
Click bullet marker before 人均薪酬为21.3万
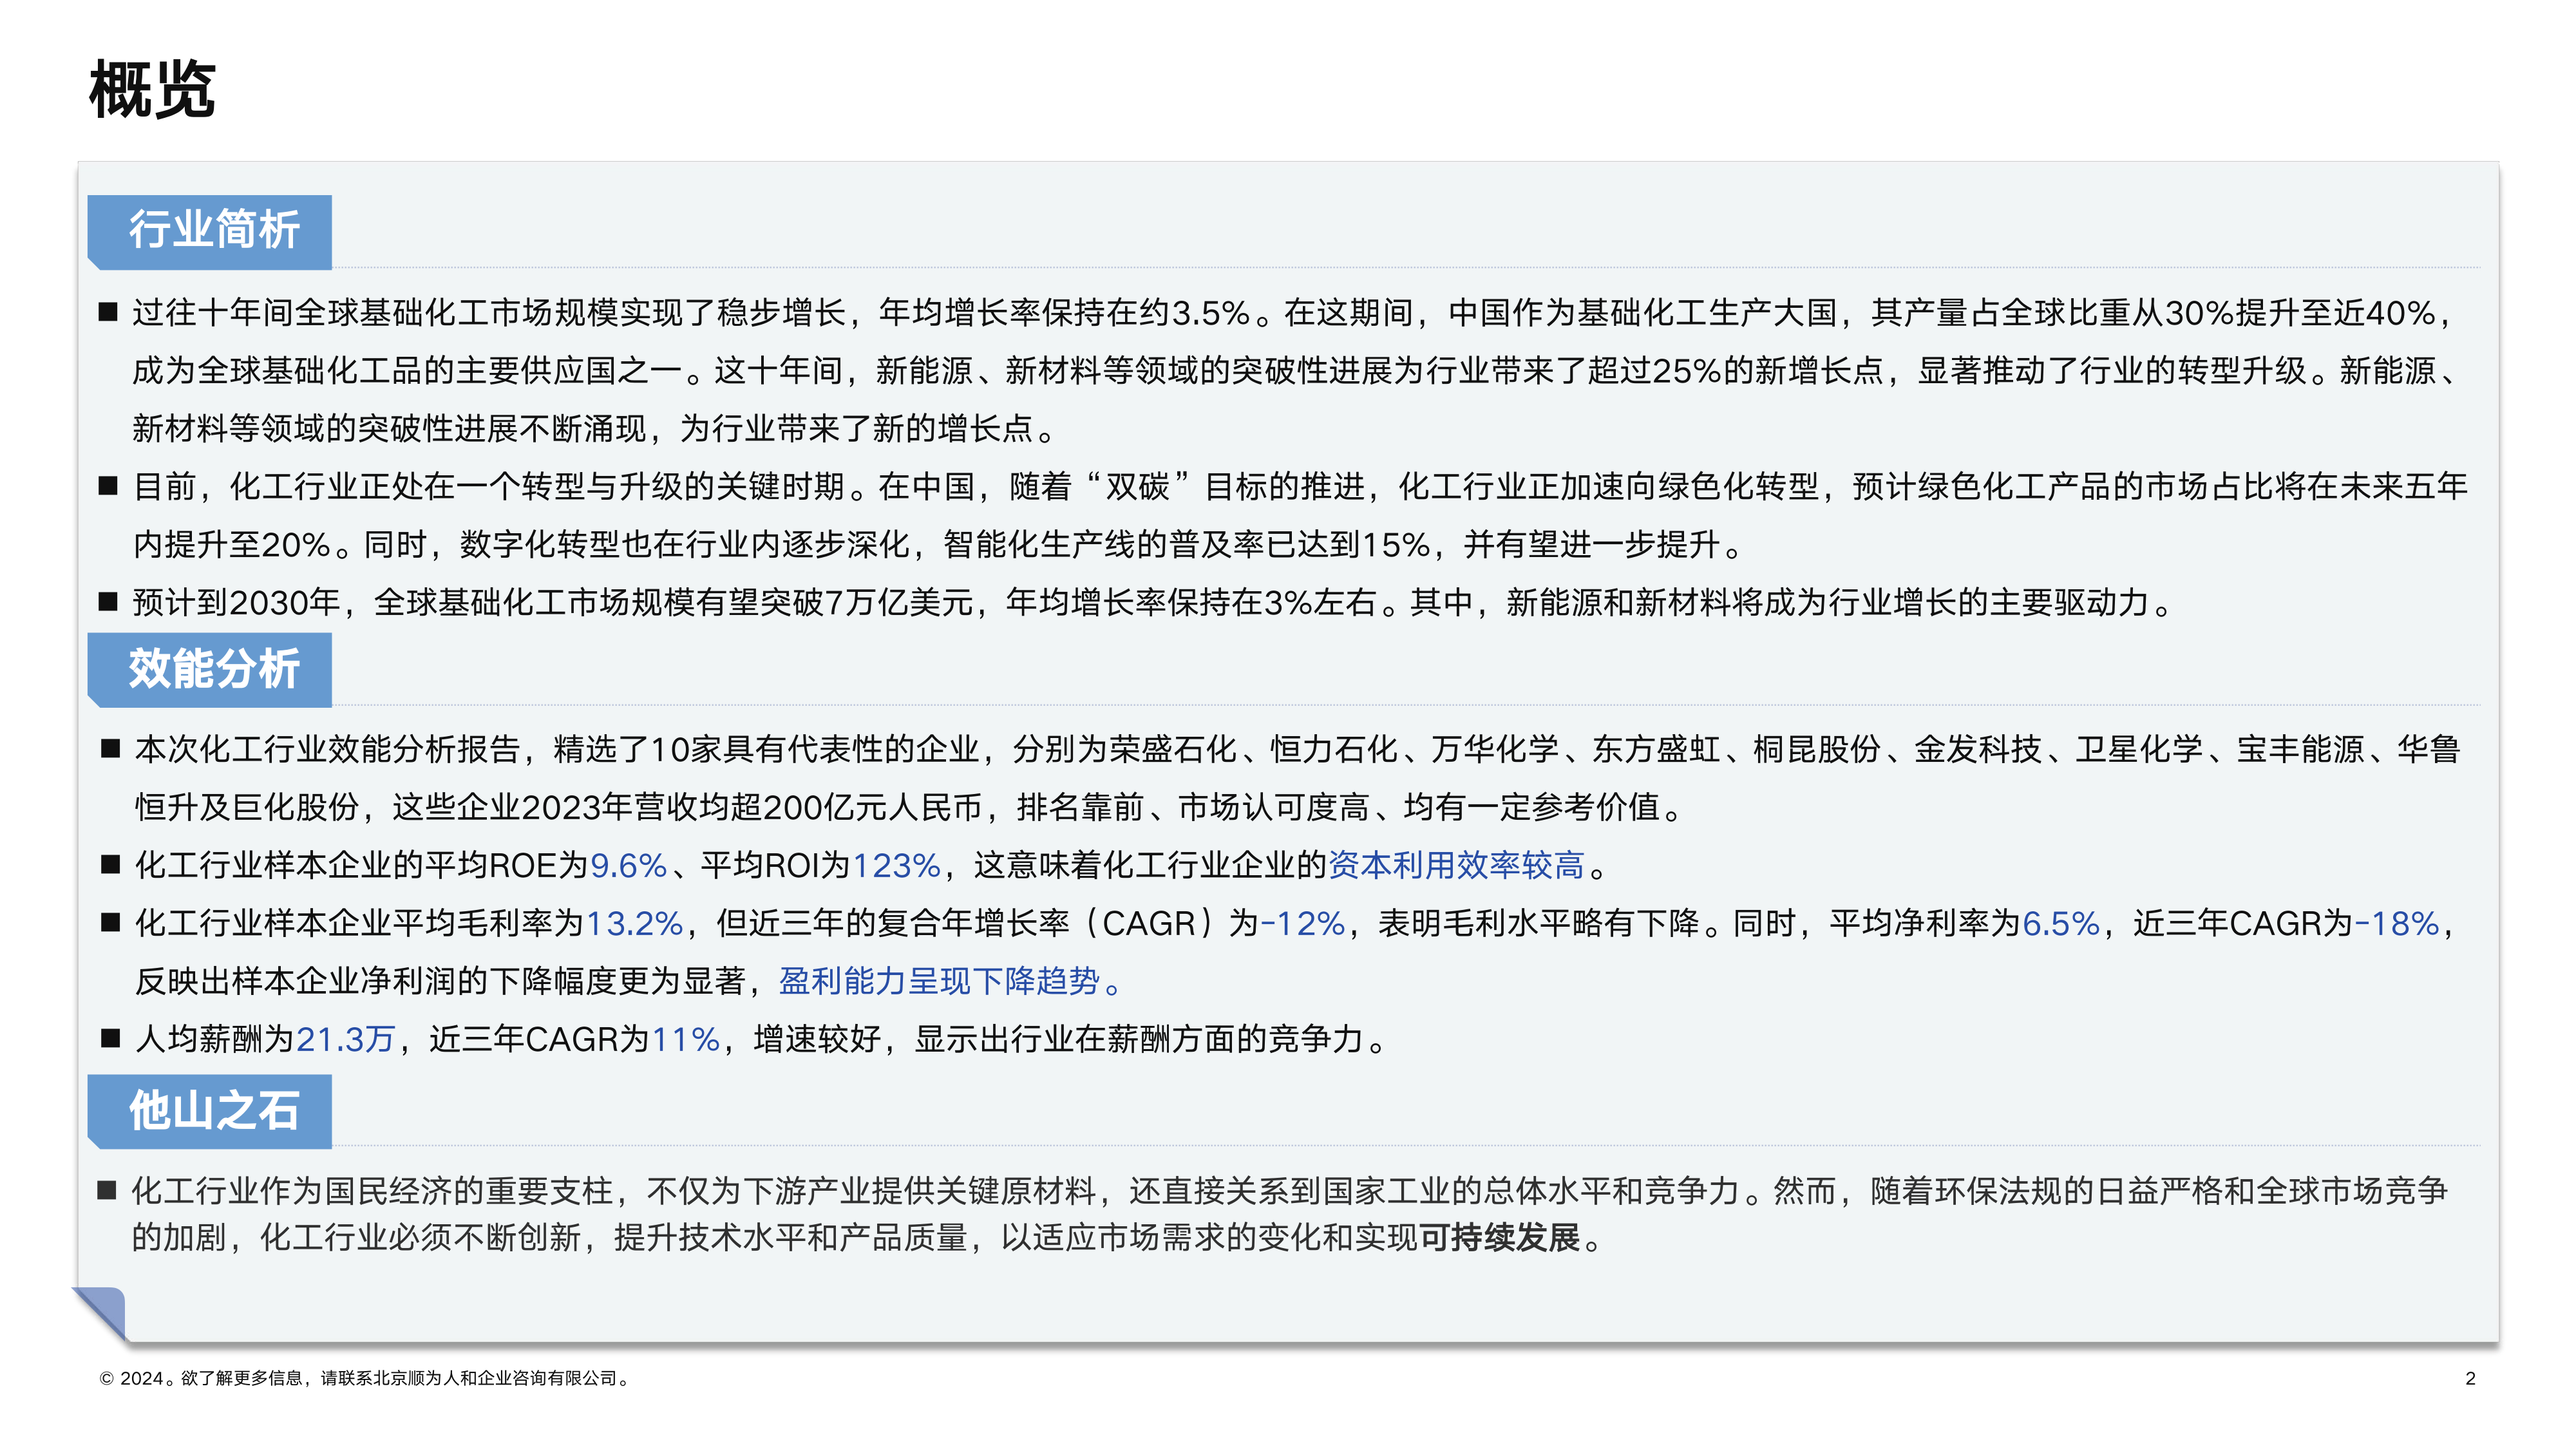[110, 1039]
